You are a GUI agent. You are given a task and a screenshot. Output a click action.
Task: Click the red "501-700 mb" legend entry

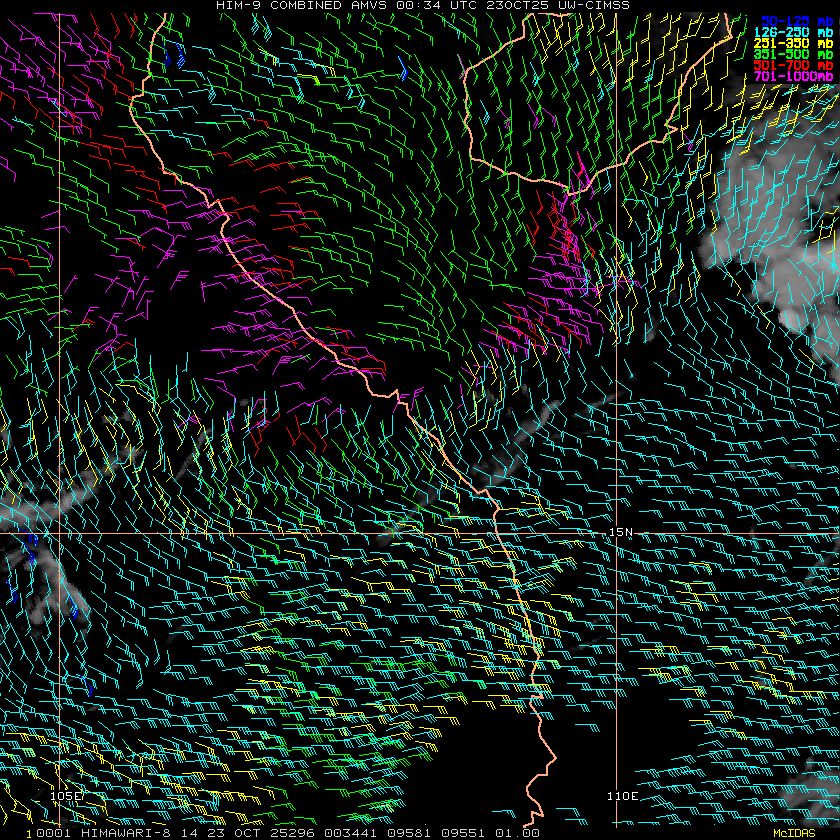coord(793,65)
